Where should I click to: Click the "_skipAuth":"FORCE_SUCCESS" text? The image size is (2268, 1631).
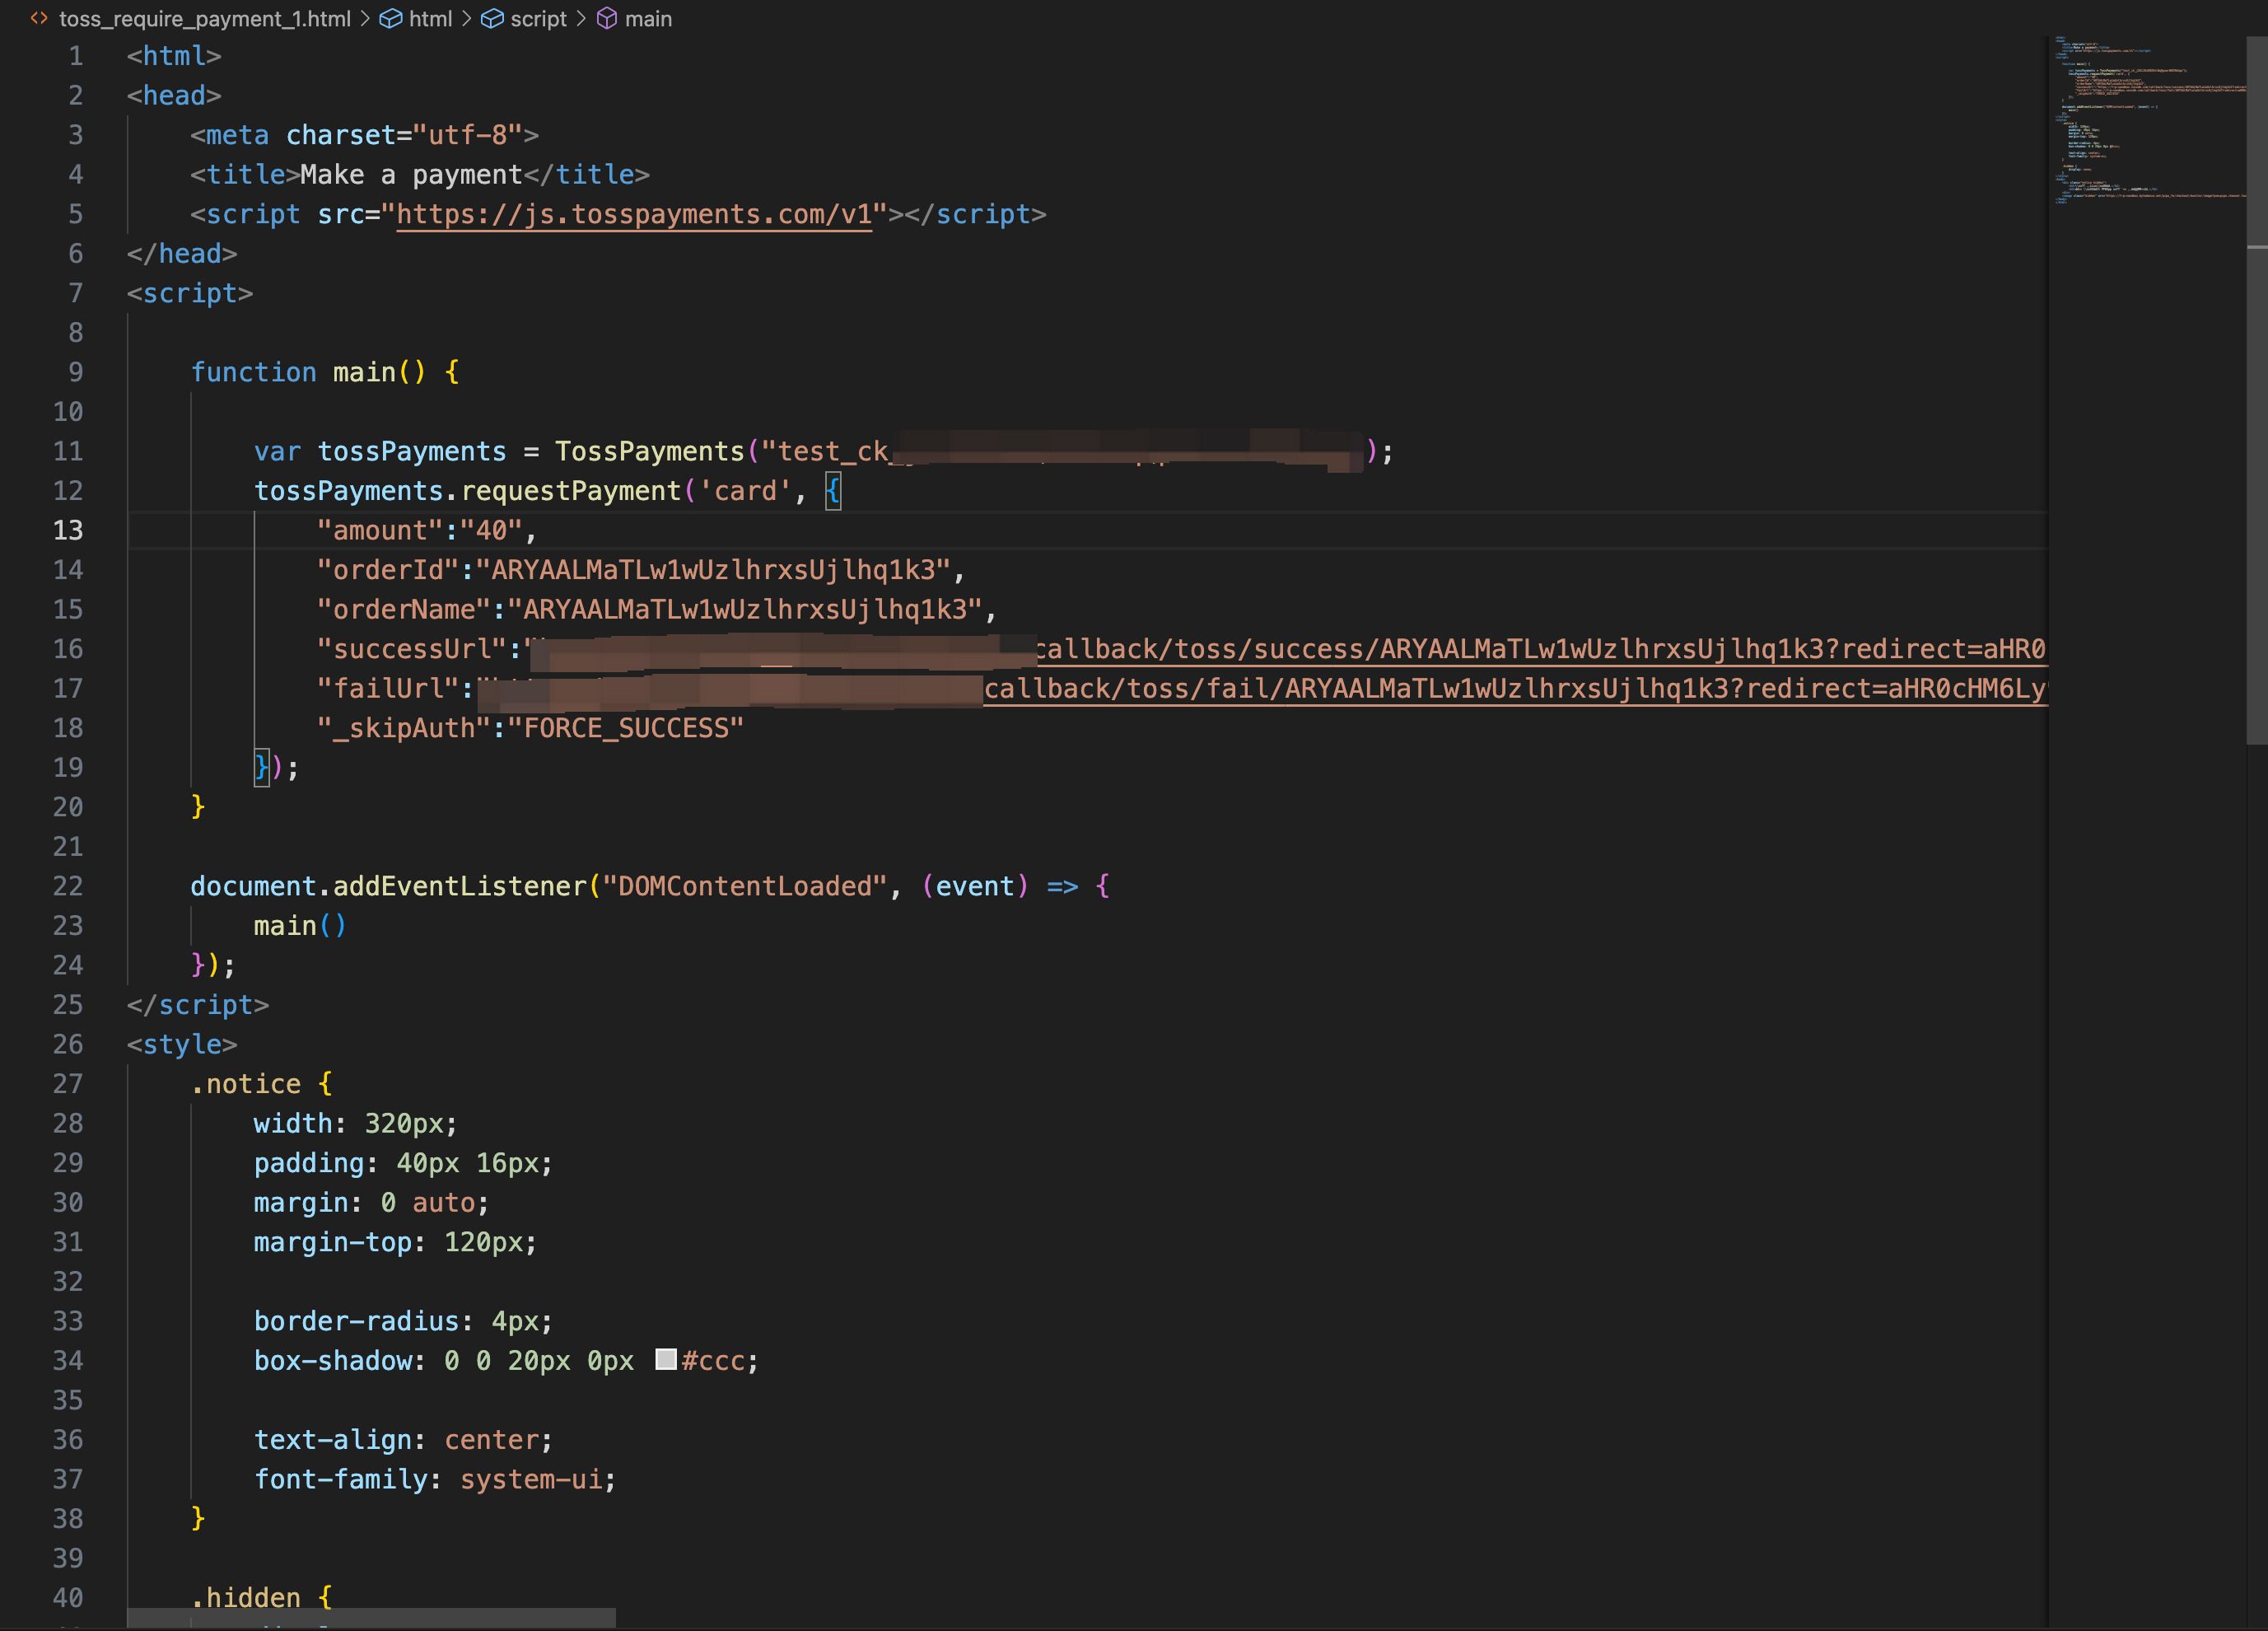tap(530, 728)
